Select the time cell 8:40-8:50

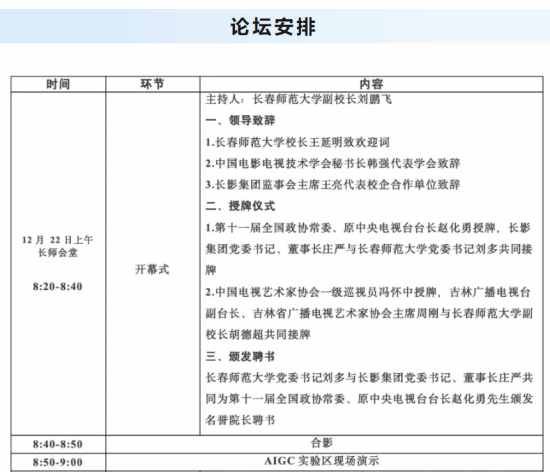point(58,444)
